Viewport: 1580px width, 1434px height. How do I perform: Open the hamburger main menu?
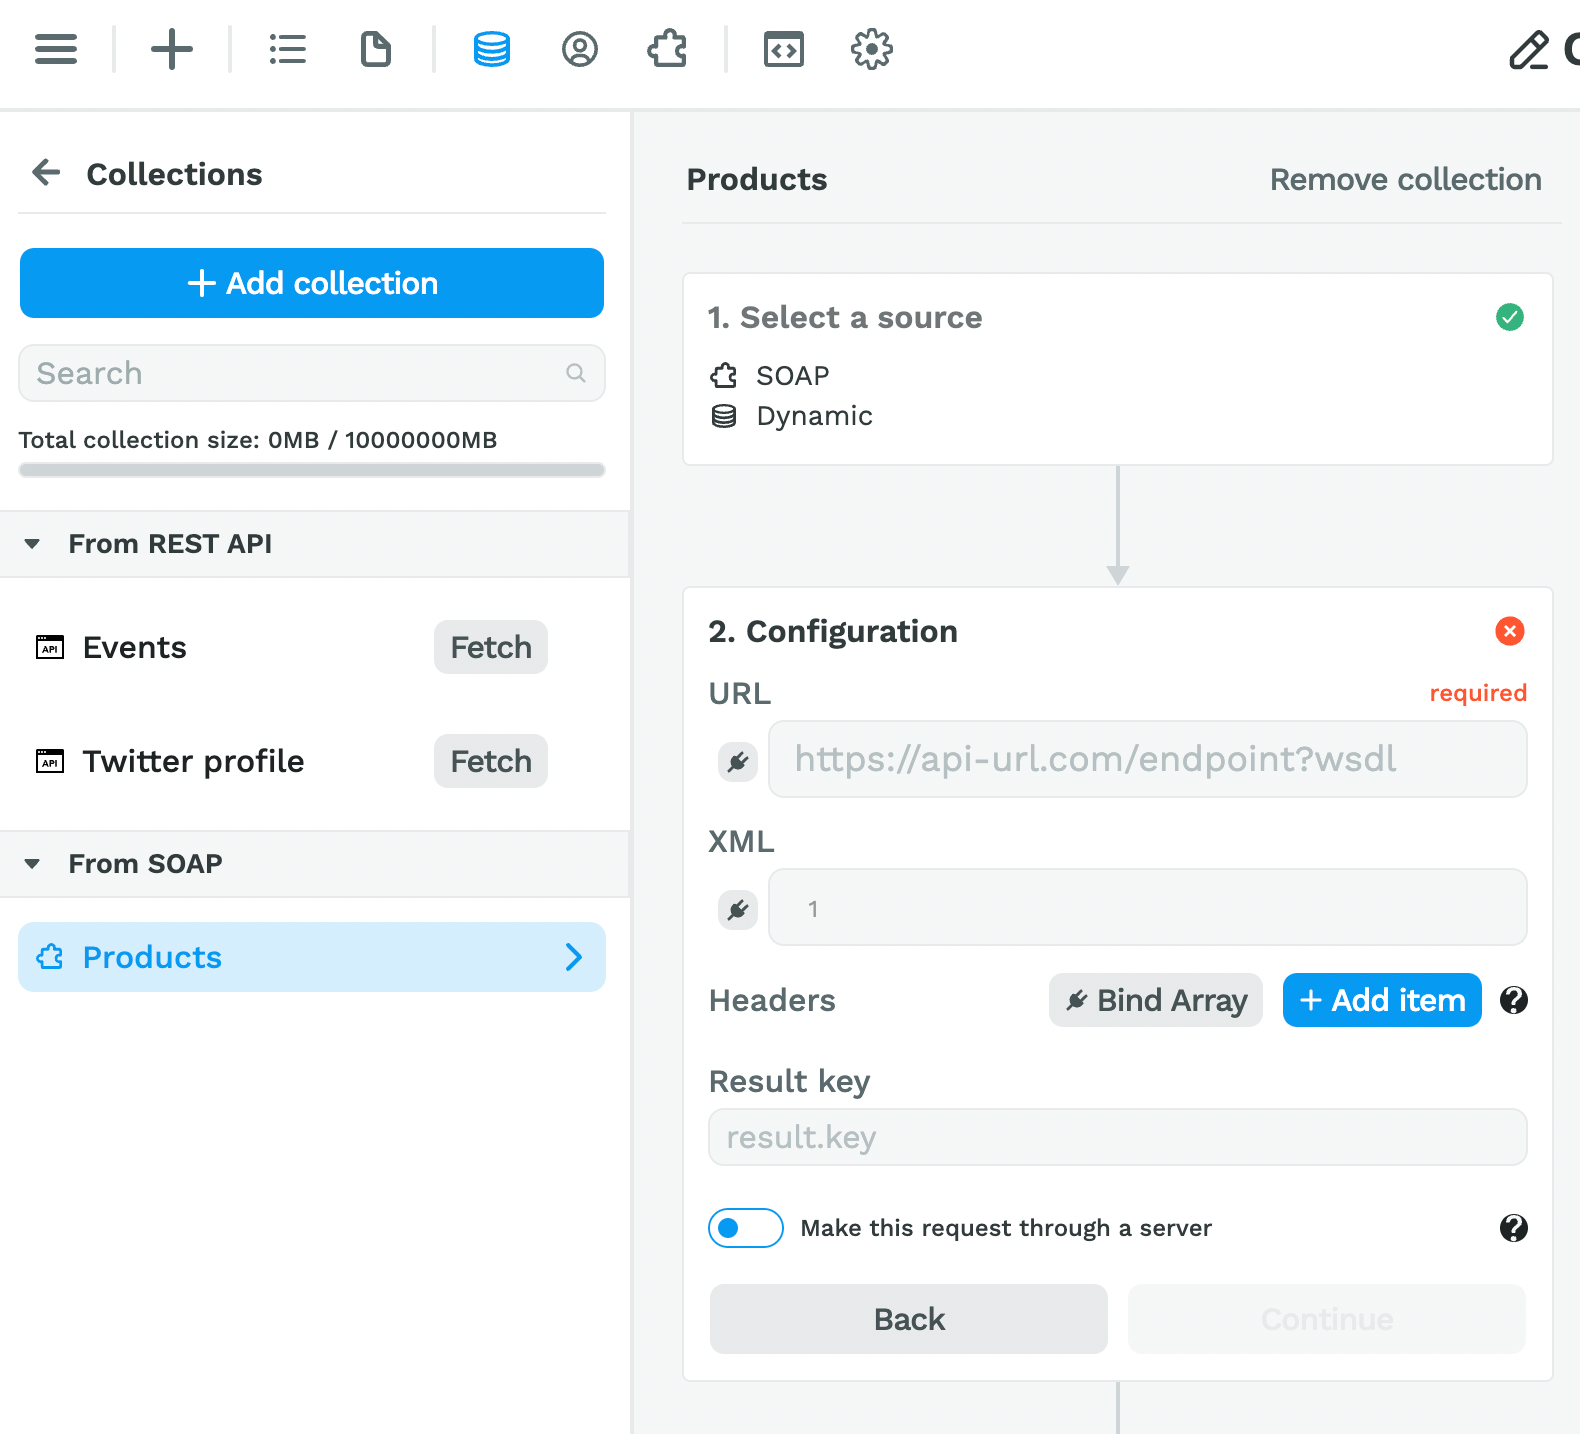[x=56, y=49]
